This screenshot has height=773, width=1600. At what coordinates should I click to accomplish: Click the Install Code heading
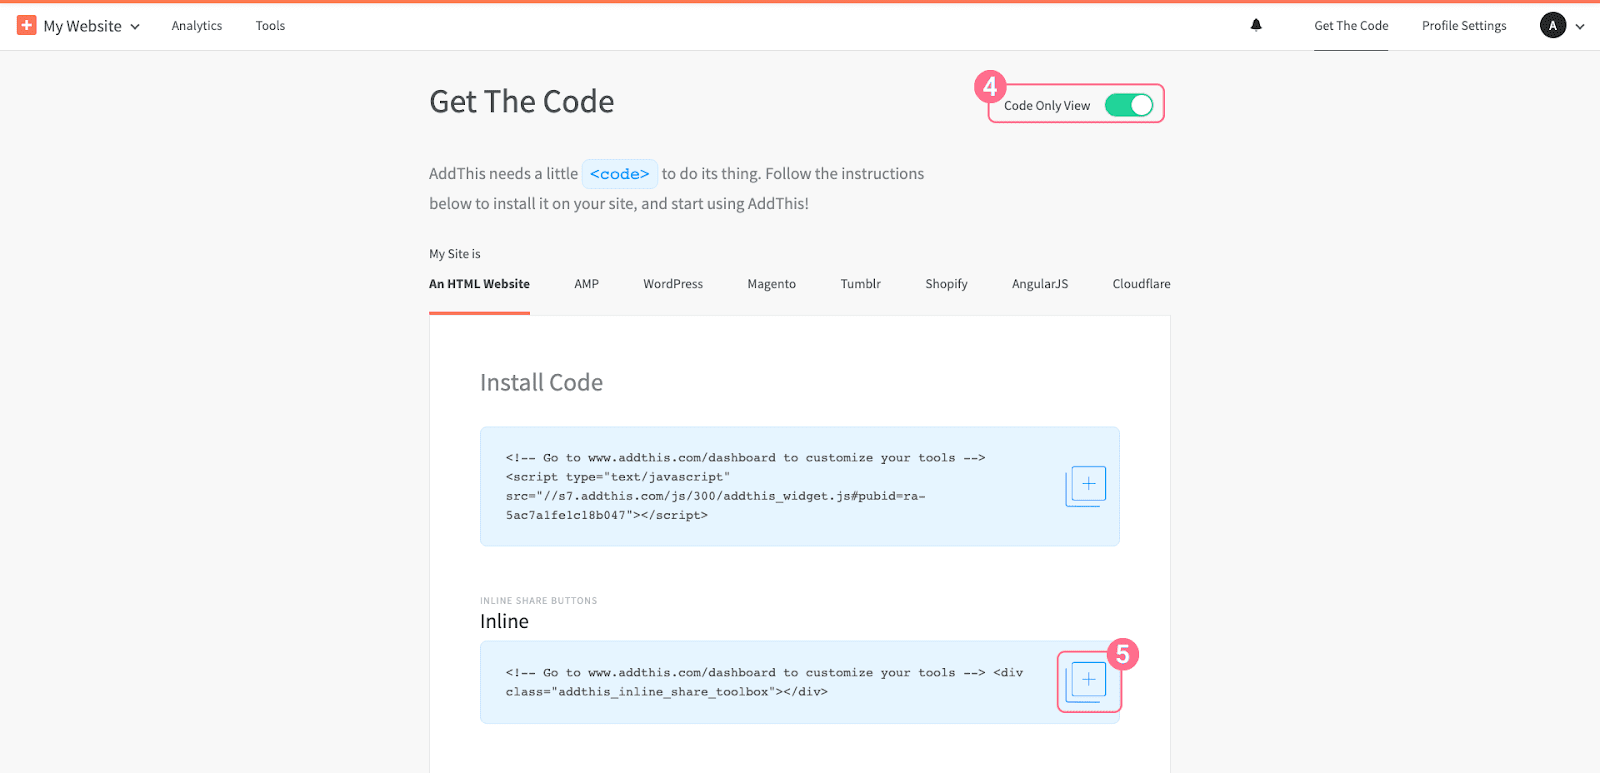[541, 383]
